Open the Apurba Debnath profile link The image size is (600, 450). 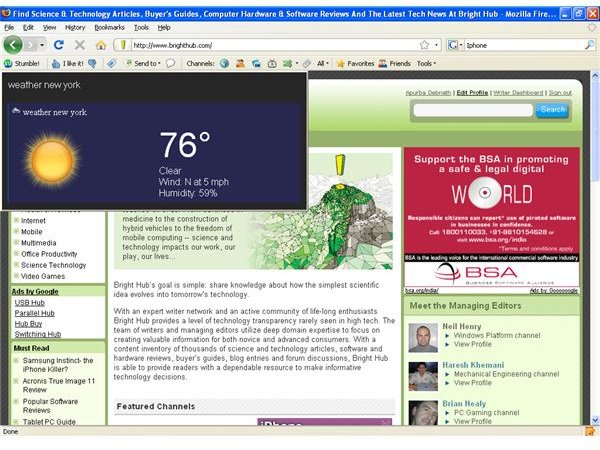[428, 93]
